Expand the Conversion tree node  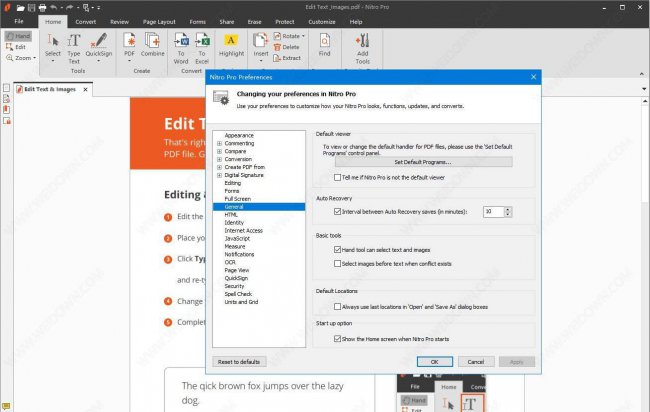click(219, 159)
